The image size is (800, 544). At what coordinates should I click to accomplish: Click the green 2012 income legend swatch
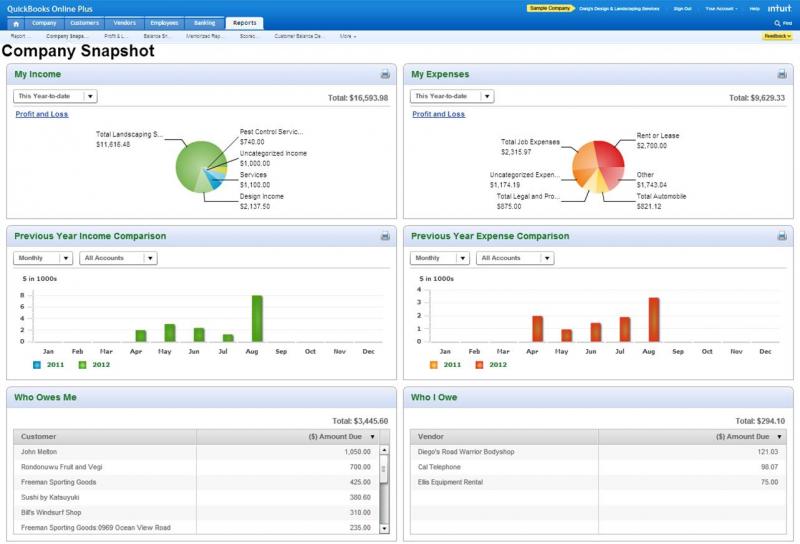pos(82,365)
